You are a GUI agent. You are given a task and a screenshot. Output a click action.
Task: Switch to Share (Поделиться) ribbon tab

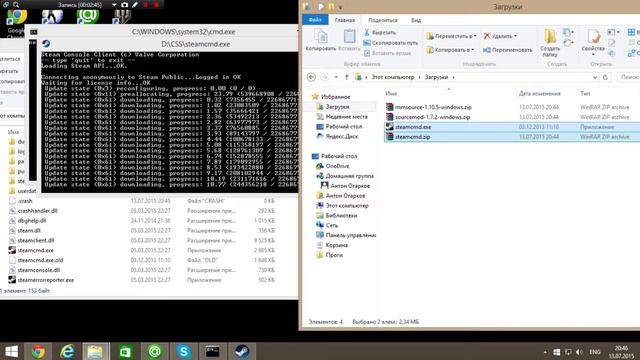click(x=382, y=20)
